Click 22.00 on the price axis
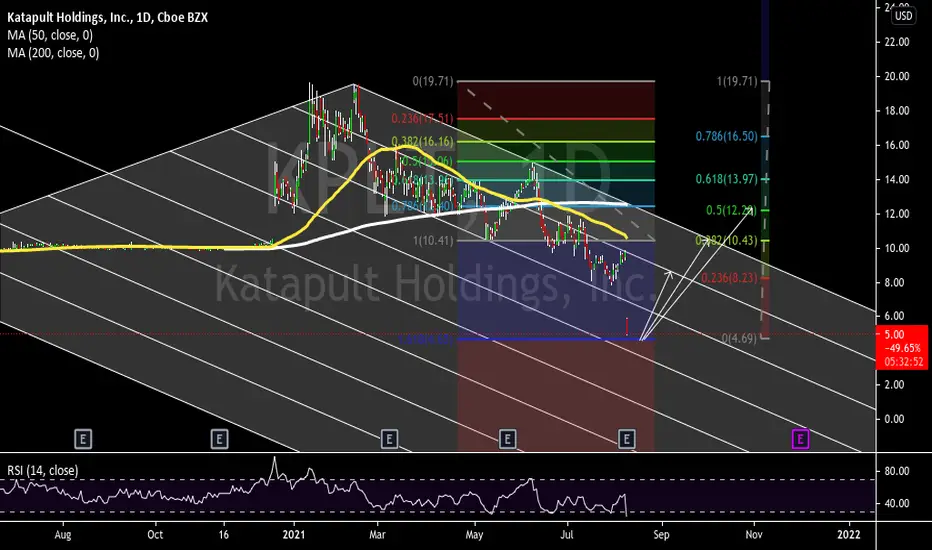This screenshot has height=550, width=932. coord(897,42)
